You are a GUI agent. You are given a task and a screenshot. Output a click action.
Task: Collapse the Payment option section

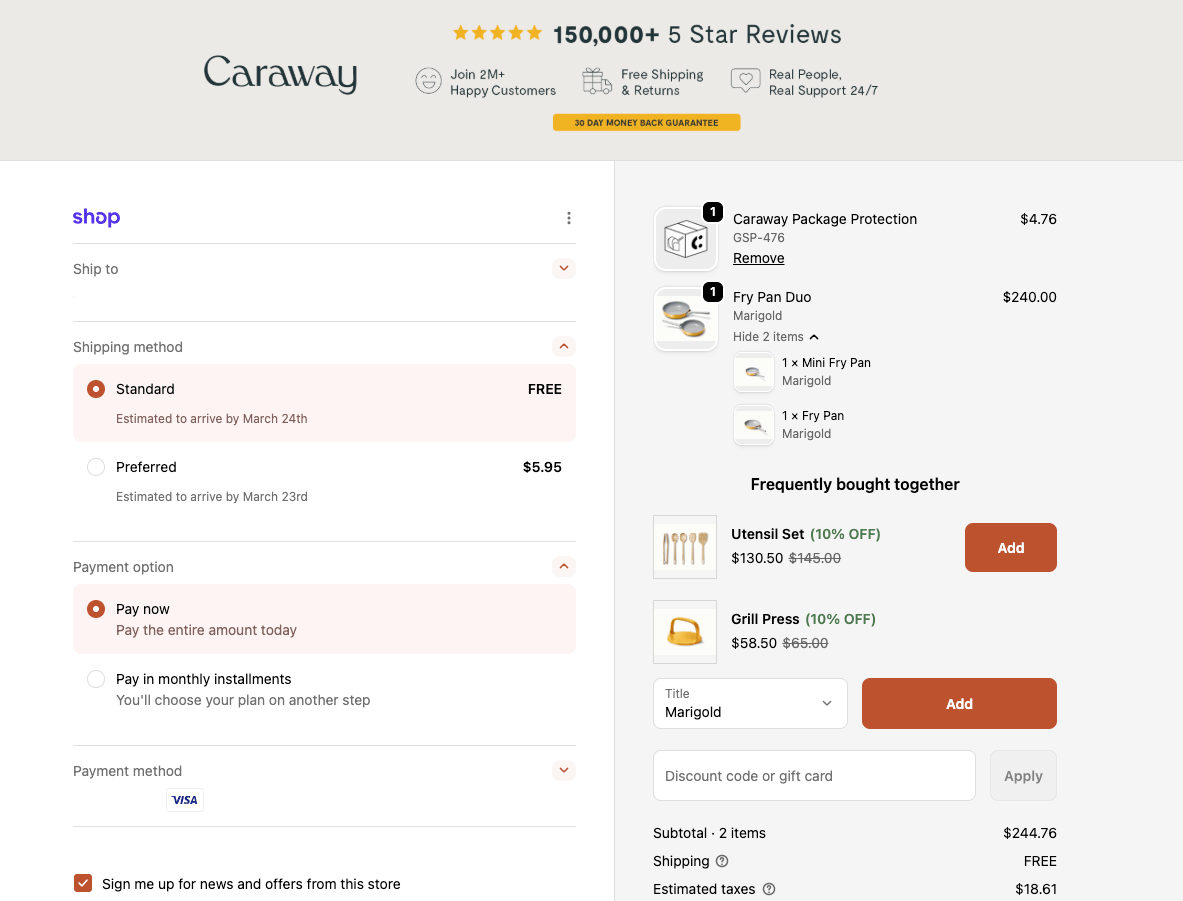click(x=564, y=566)
